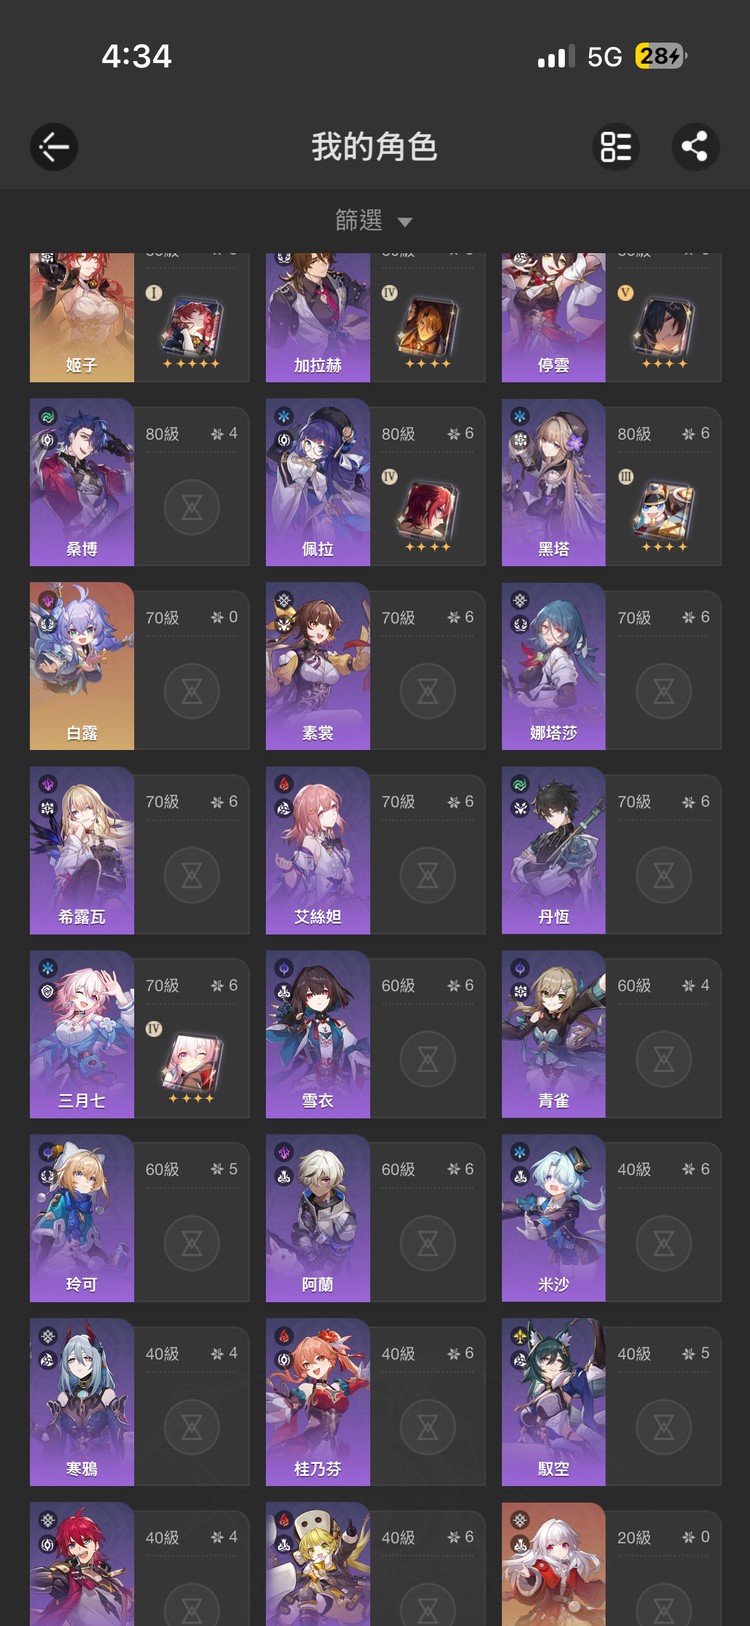Open the share icon
750x1626 pixels.
tap(694, 147)
